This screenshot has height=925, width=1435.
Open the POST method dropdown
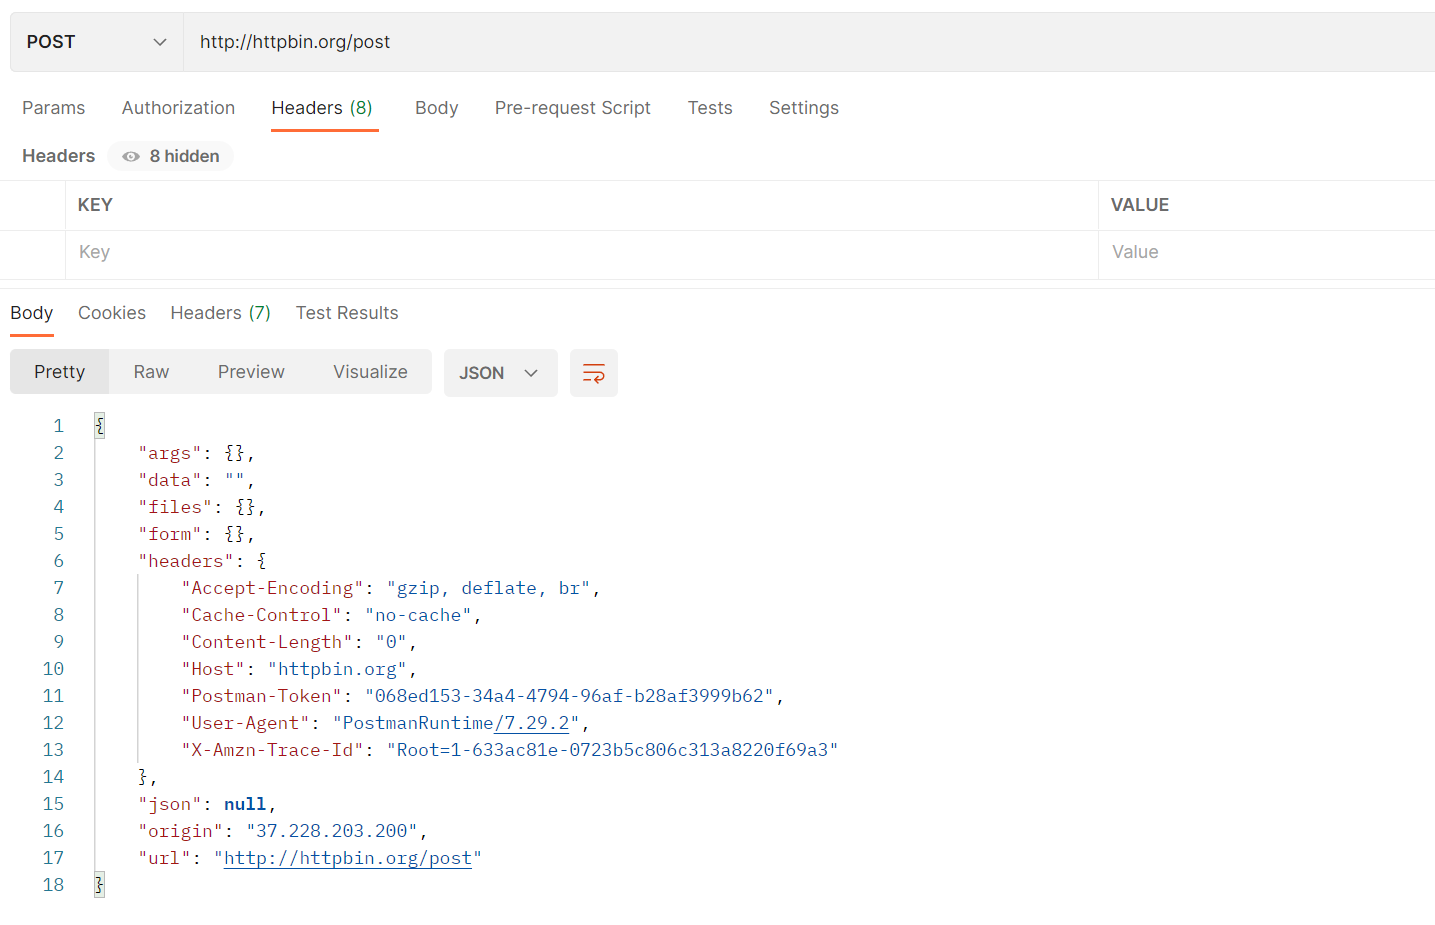click(97, 42)
